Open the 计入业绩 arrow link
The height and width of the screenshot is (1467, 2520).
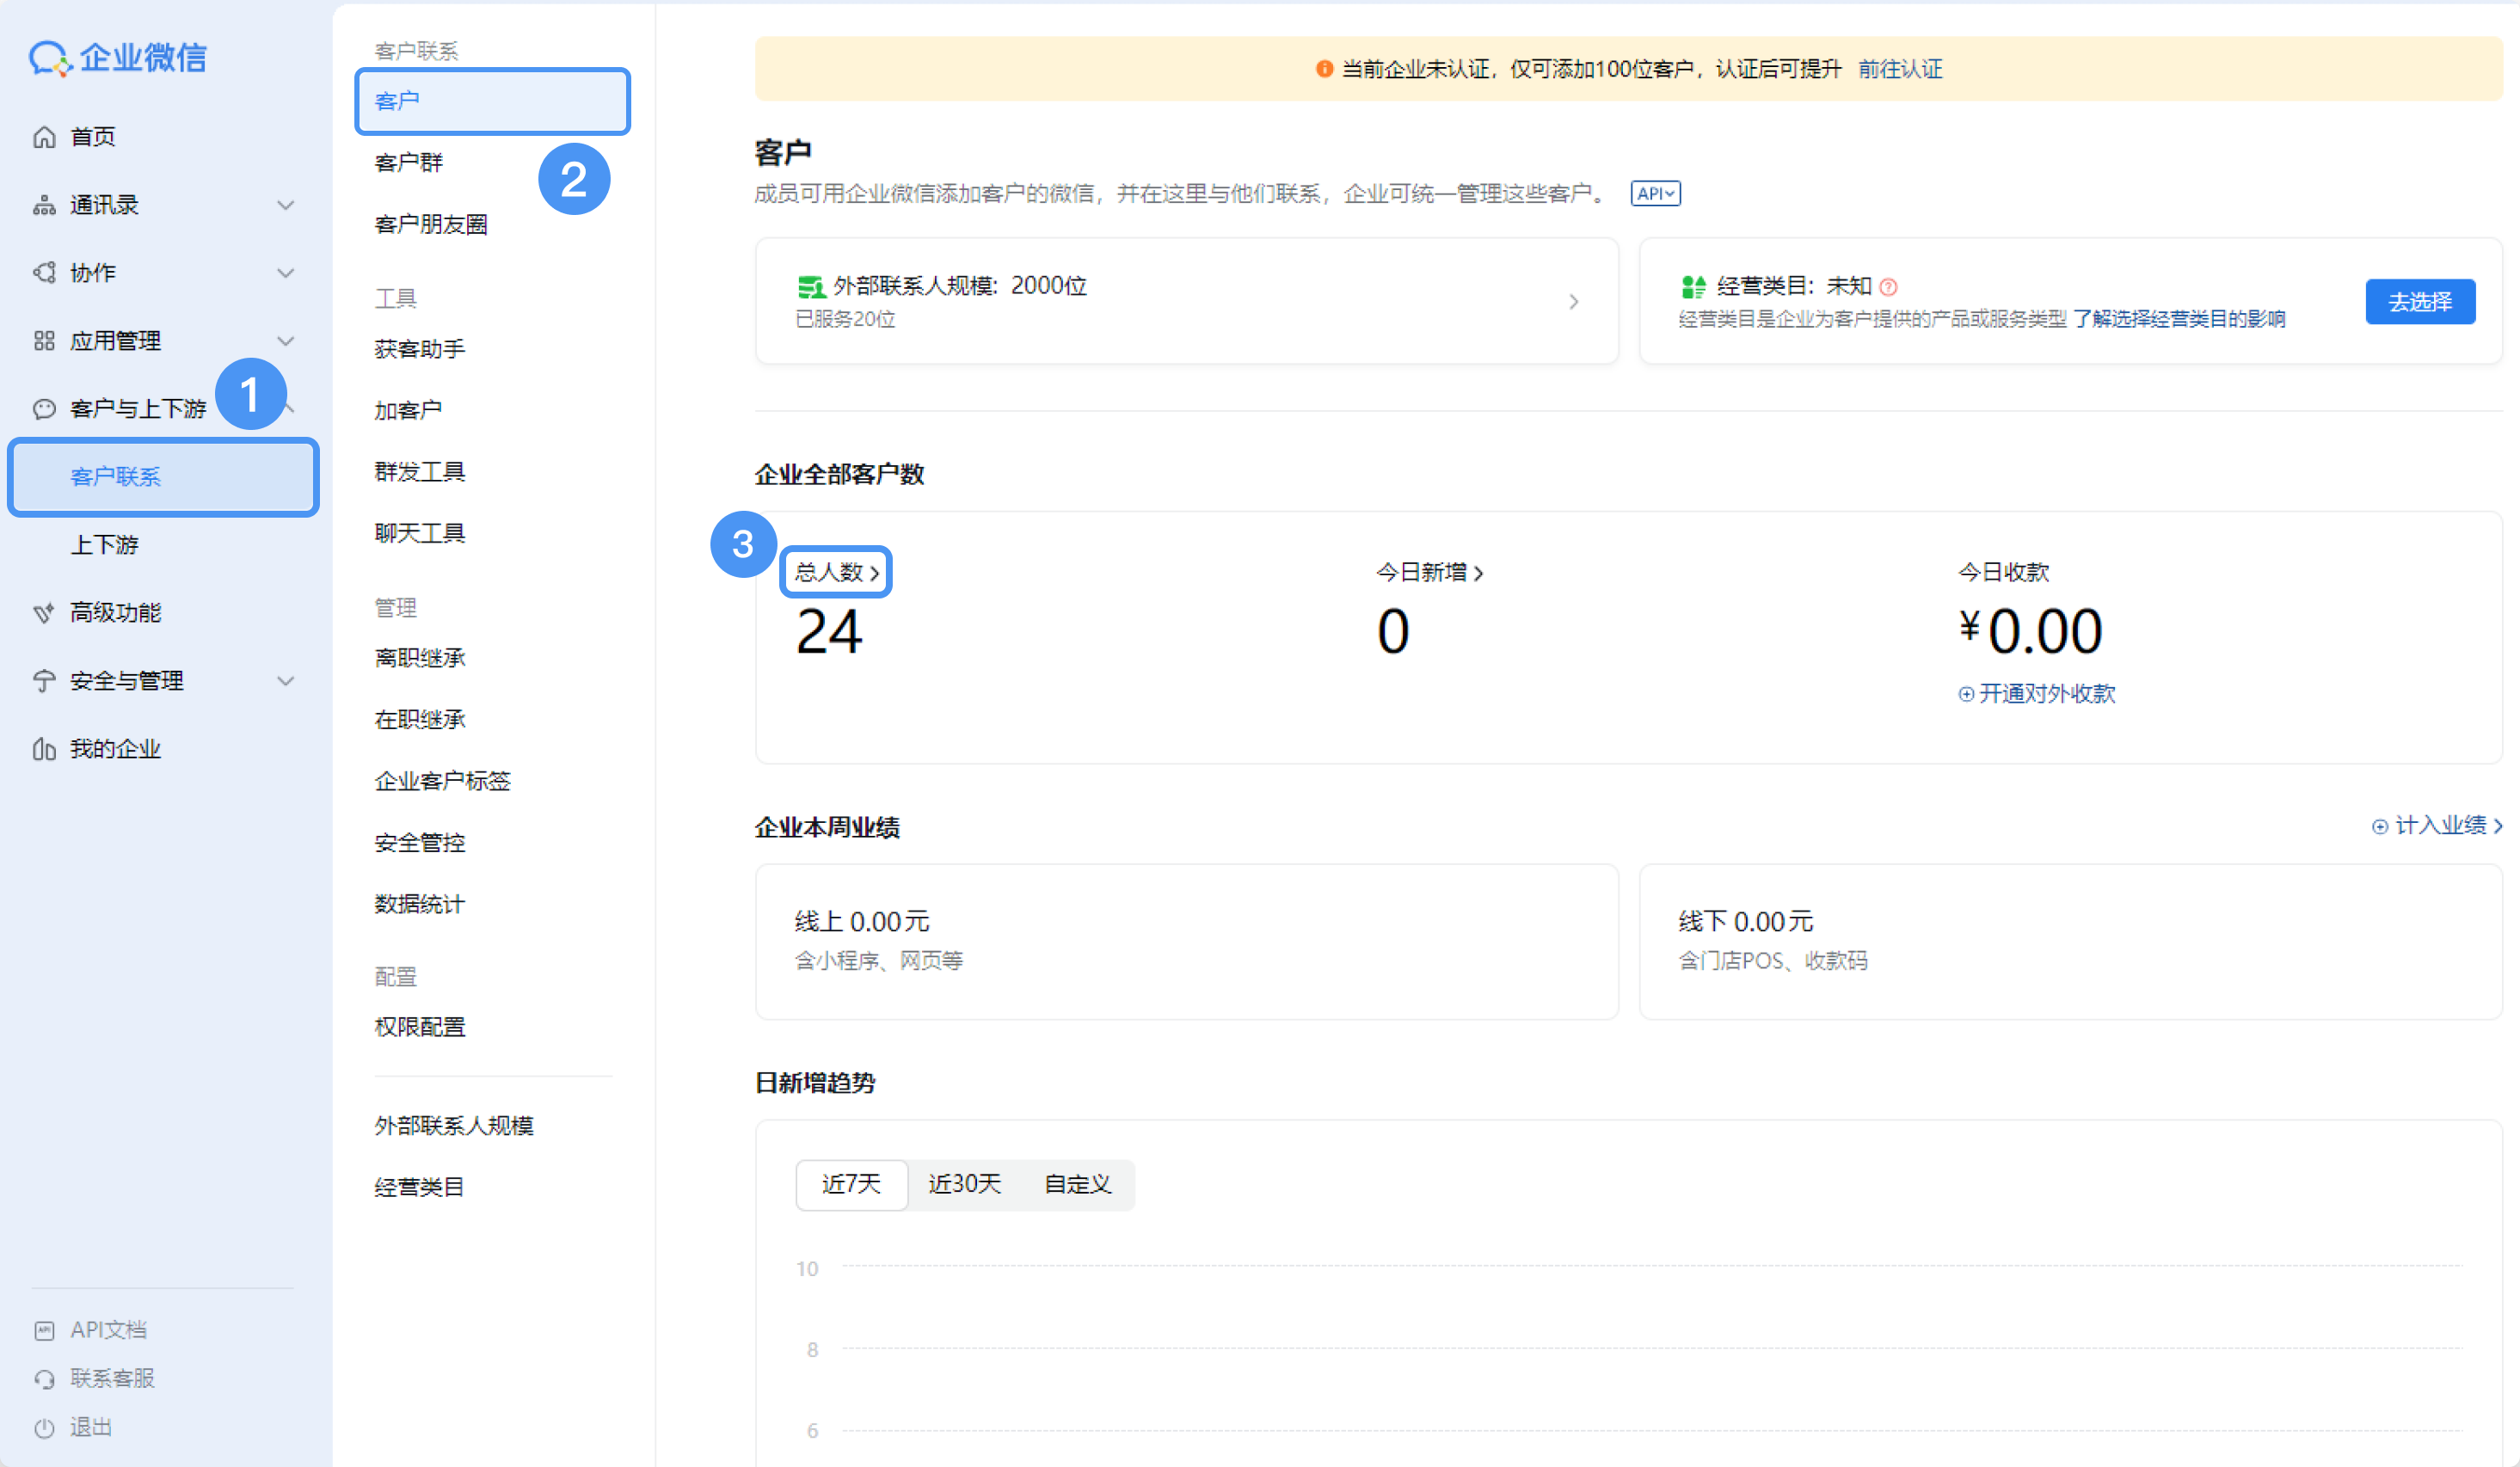click(x=2497, y=826)
